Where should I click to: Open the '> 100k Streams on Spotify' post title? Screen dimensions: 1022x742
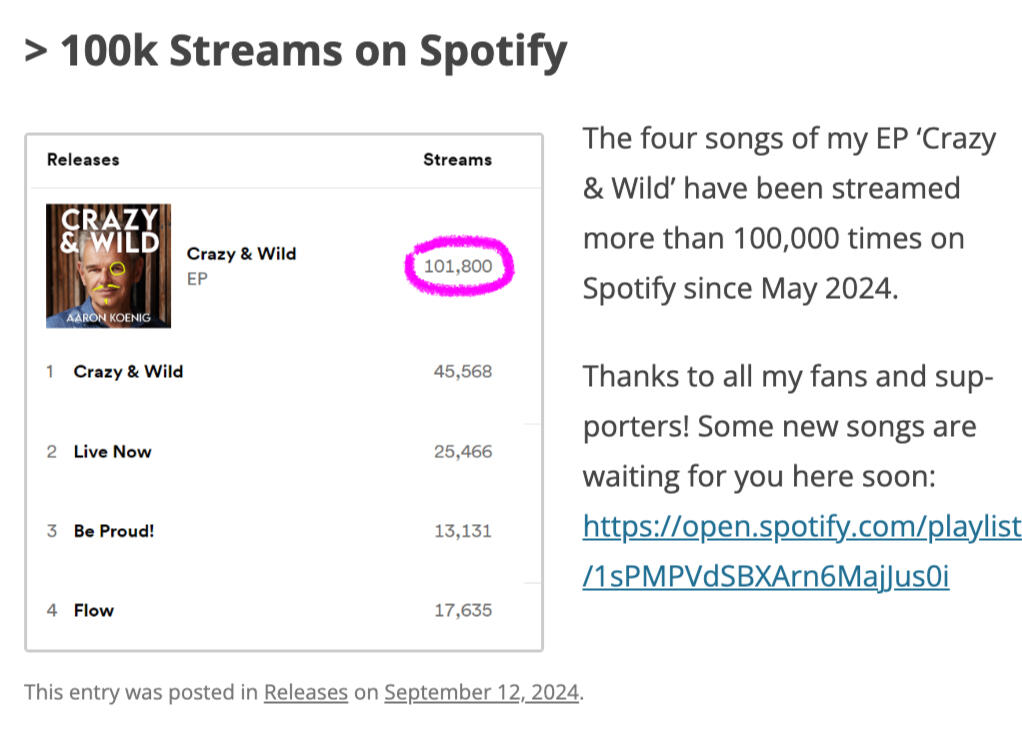[x=295, y=52]
